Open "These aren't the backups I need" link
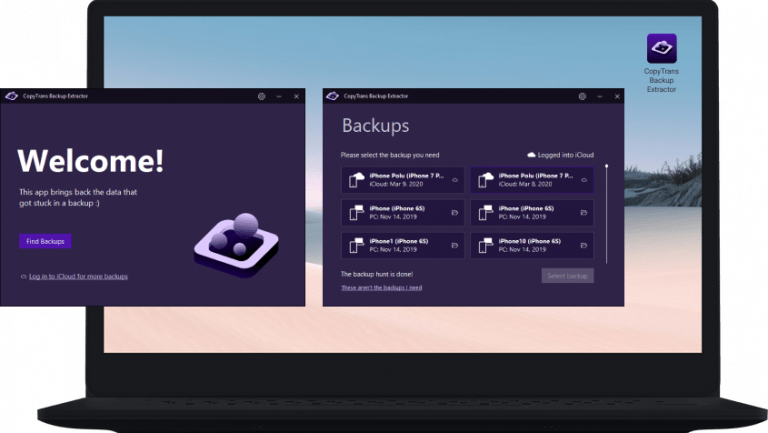The width and height of the screenshot is (768, 433). click(x=382, y=288)
